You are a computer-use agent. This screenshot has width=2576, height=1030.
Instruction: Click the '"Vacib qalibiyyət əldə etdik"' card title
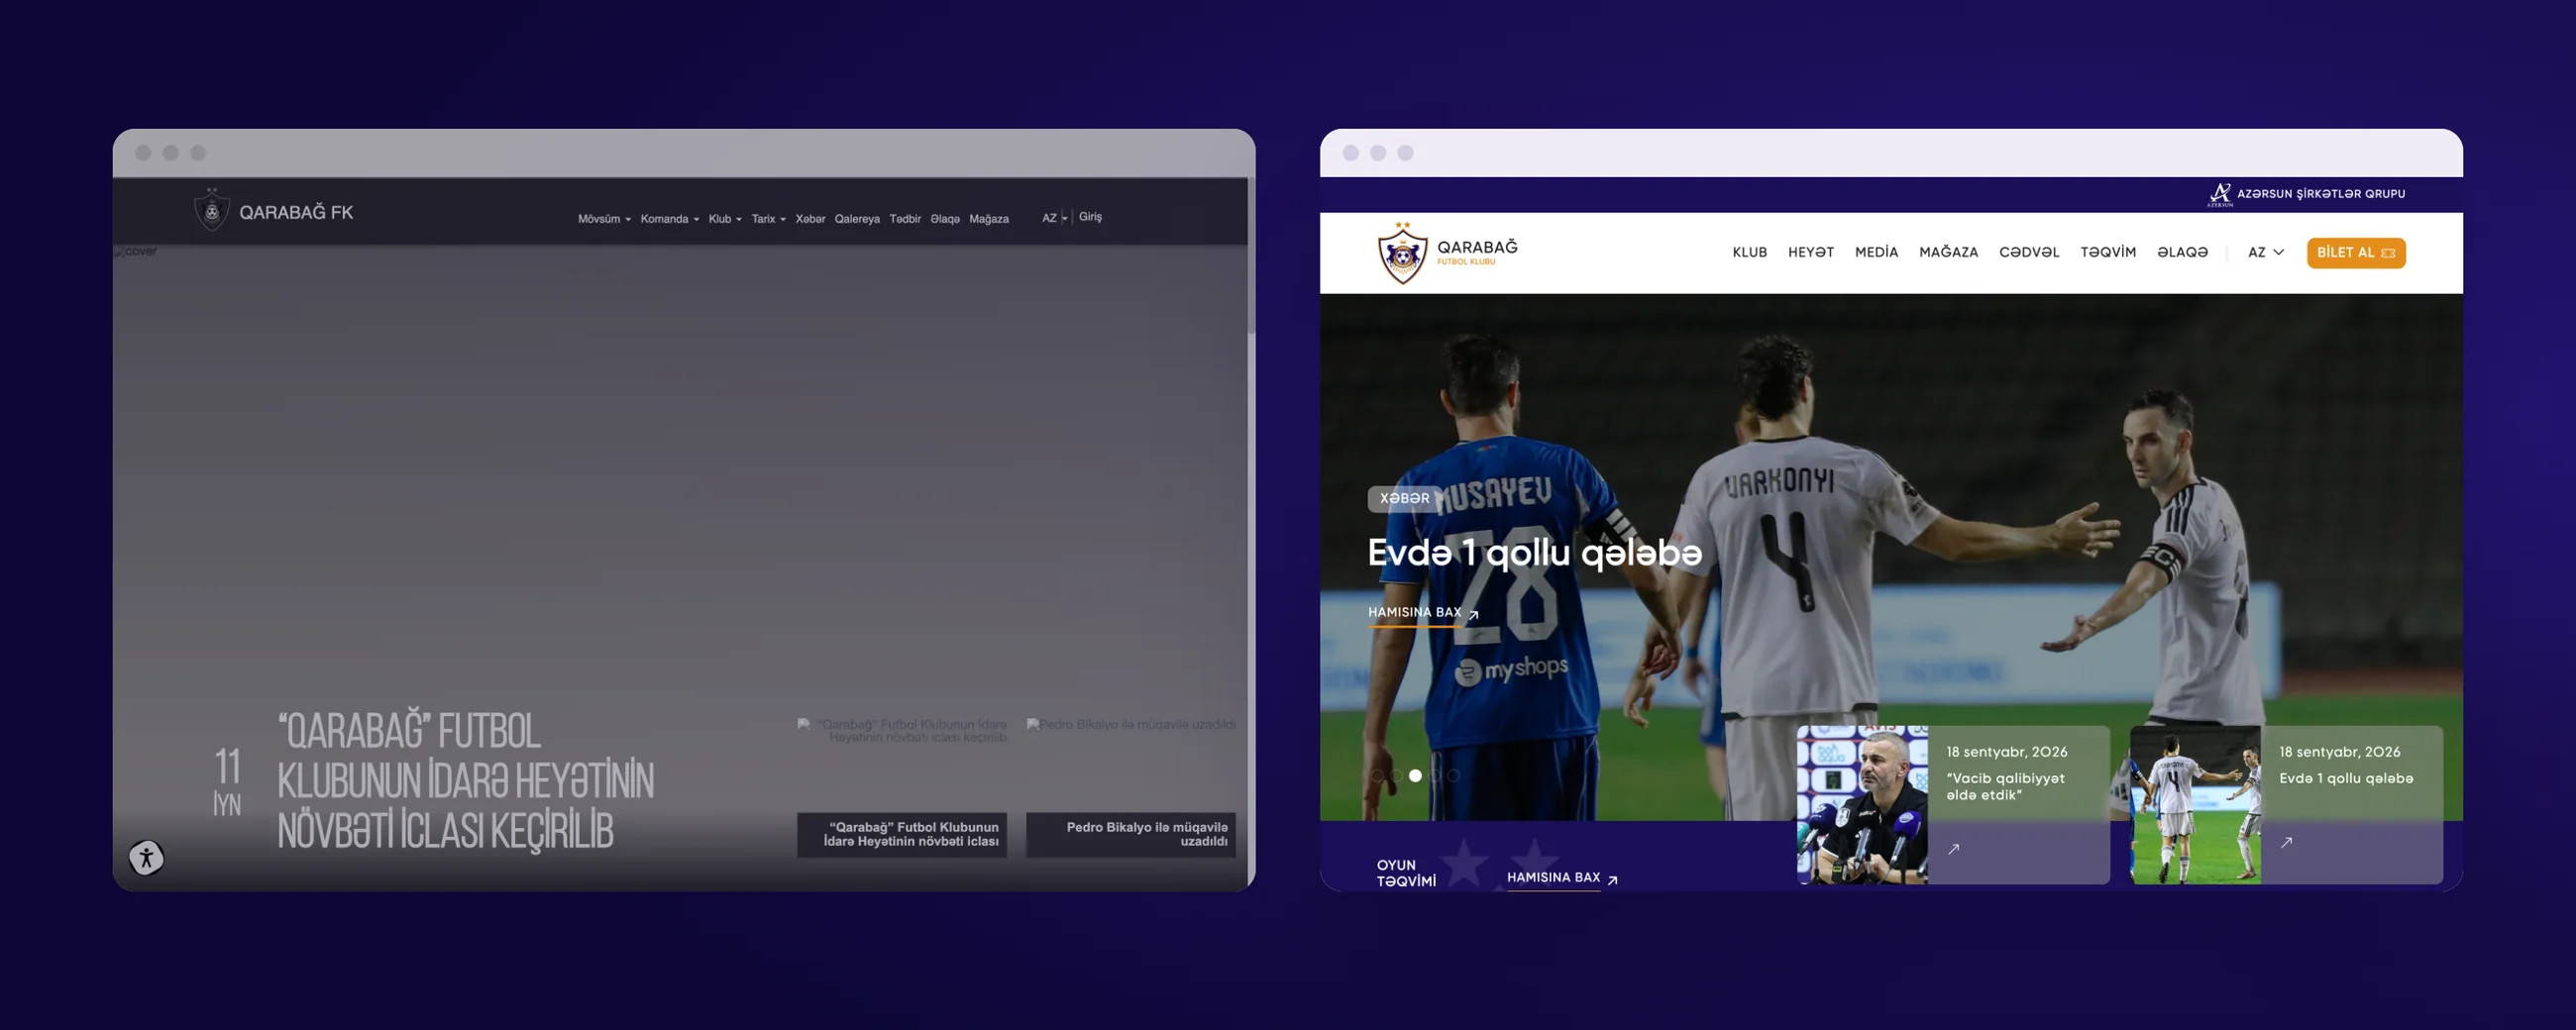coord(2005,787)
